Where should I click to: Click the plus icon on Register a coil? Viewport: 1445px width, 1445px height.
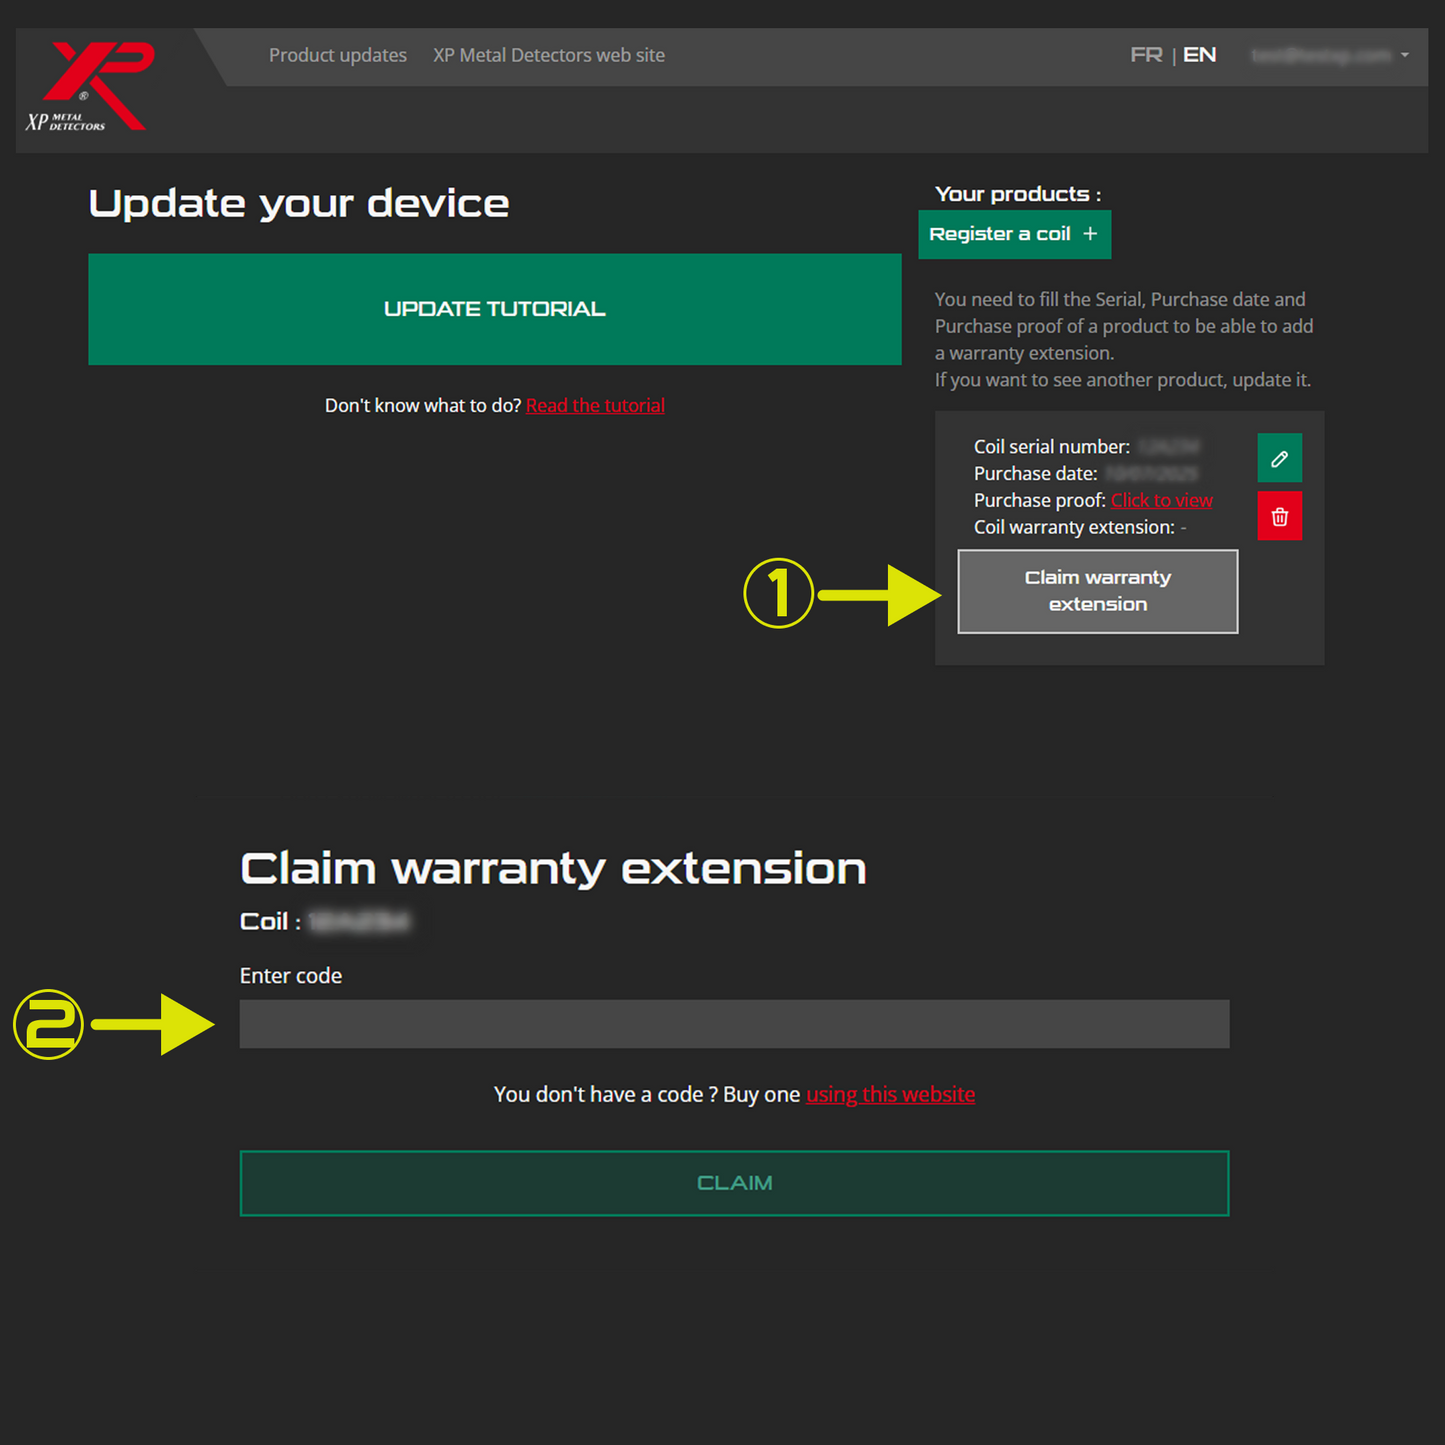point(1089,234)
